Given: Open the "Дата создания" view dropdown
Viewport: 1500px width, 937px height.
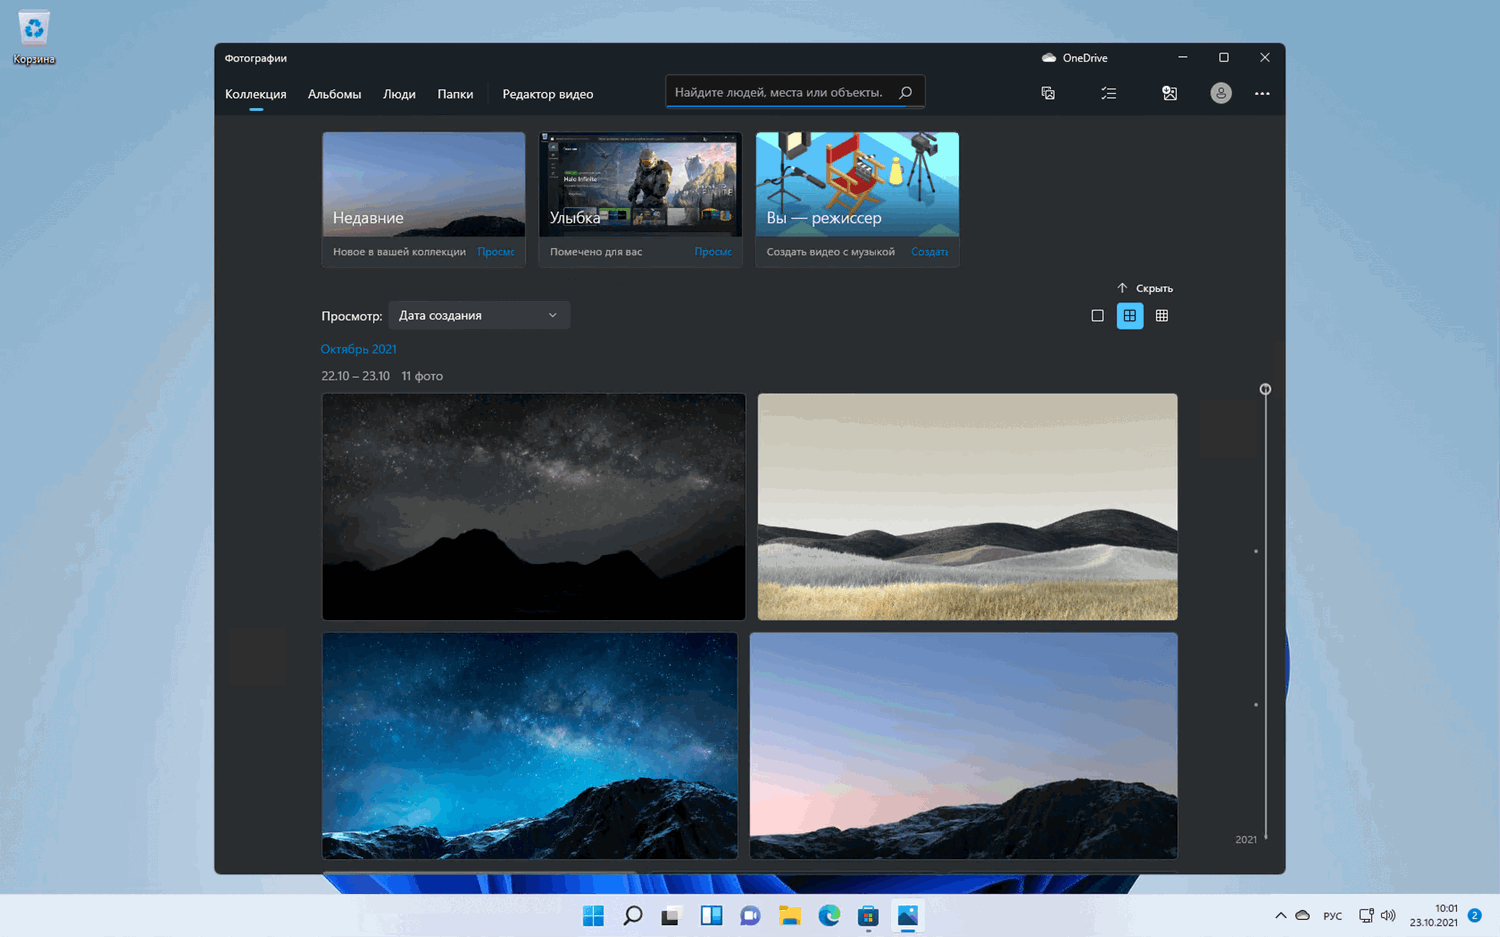Looking at the screenshot, I should 479,316.
